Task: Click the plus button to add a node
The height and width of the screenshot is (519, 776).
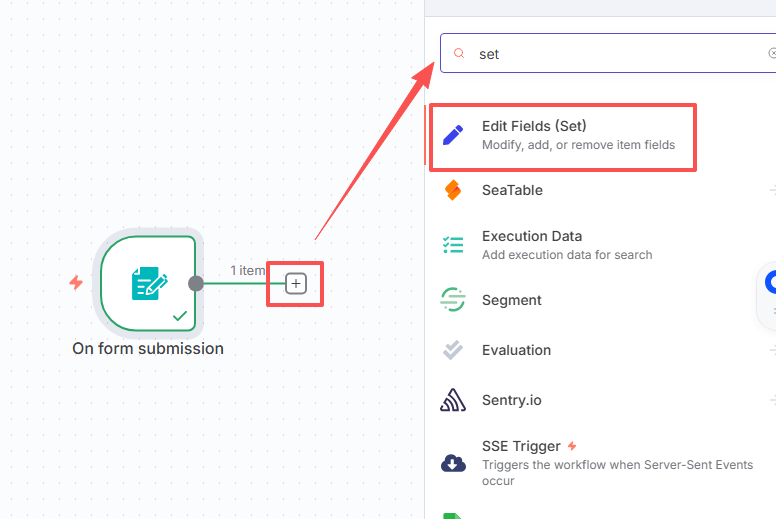Action: coord(295,283)
